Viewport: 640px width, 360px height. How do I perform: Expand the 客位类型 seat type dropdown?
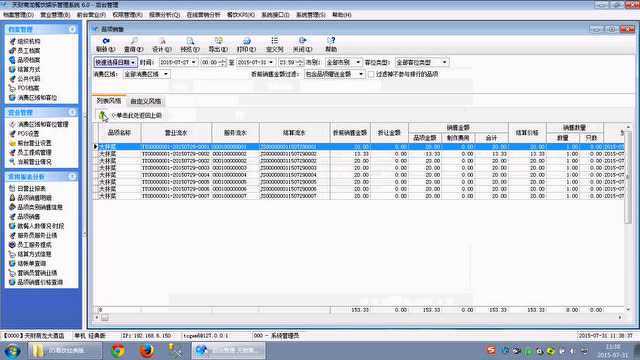[x=422, y=62]
